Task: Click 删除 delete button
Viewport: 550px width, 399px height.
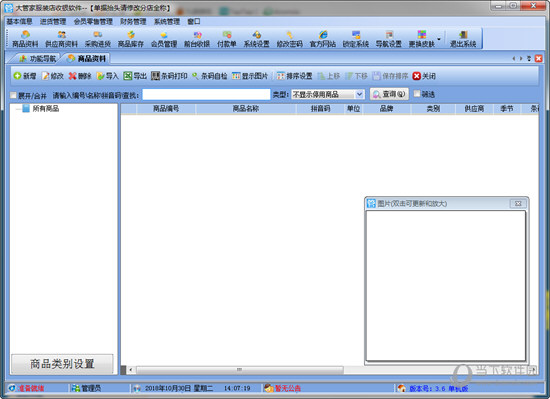Action: click(80, 76)
